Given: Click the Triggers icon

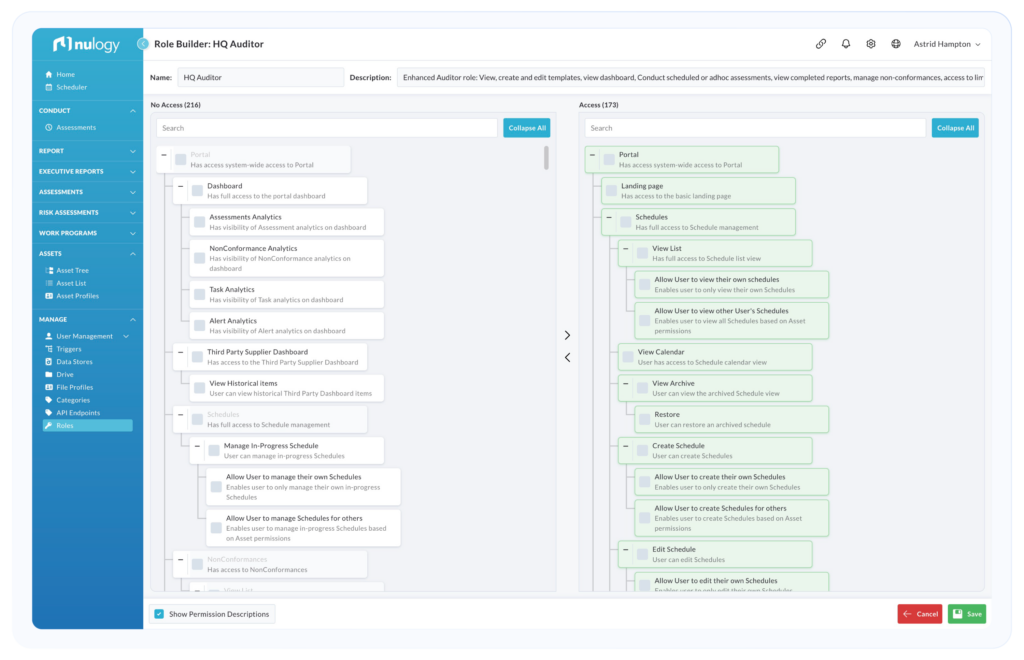Looking at the screenshot, I should coord(48,349).
